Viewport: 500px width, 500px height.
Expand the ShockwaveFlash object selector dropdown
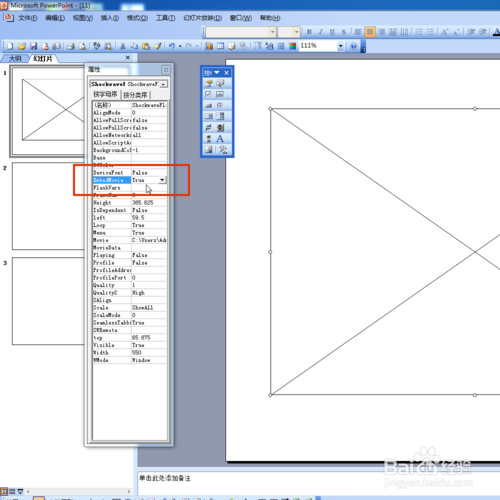pyautogui.click(x=163, y=84)
